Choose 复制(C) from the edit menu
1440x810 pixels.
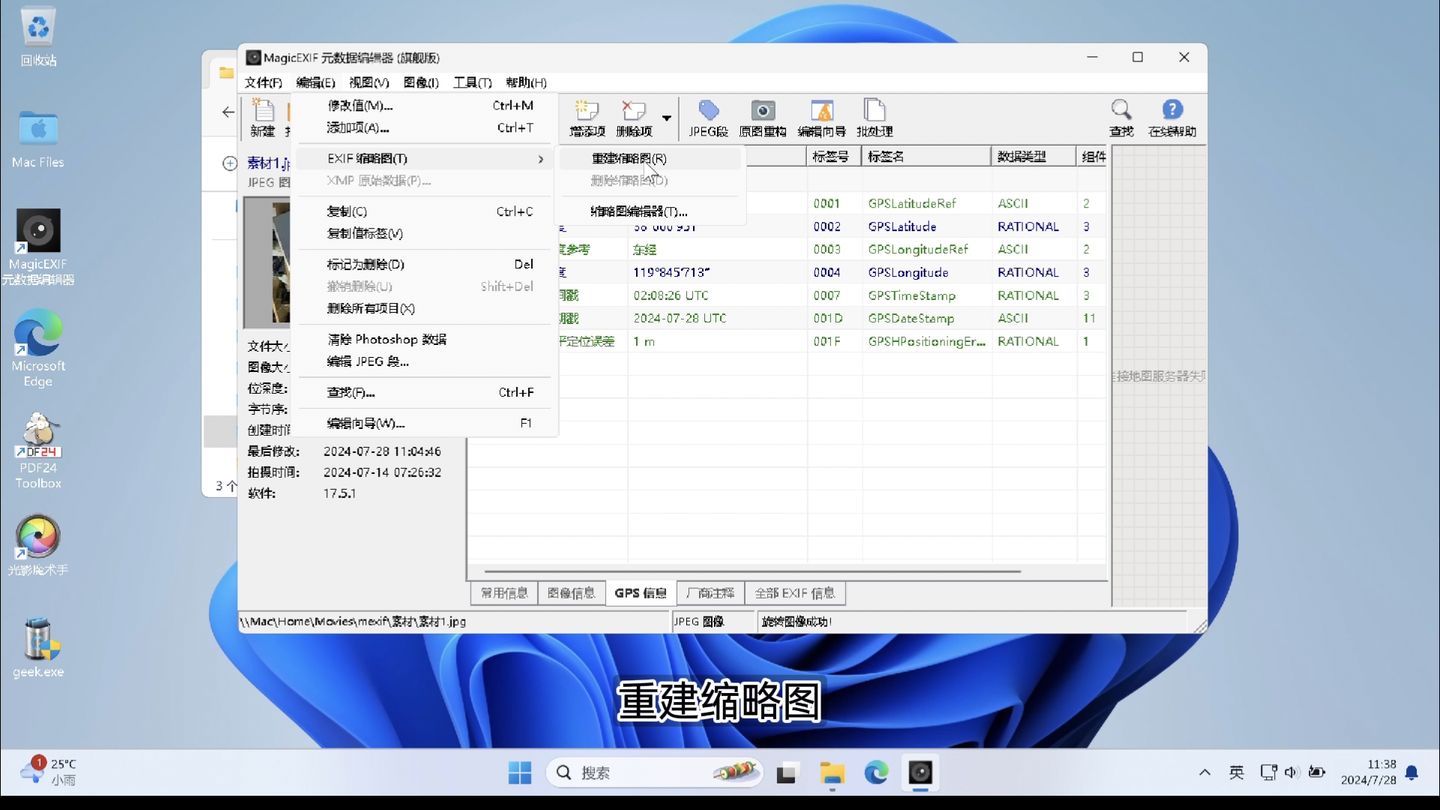pos(425,211)
